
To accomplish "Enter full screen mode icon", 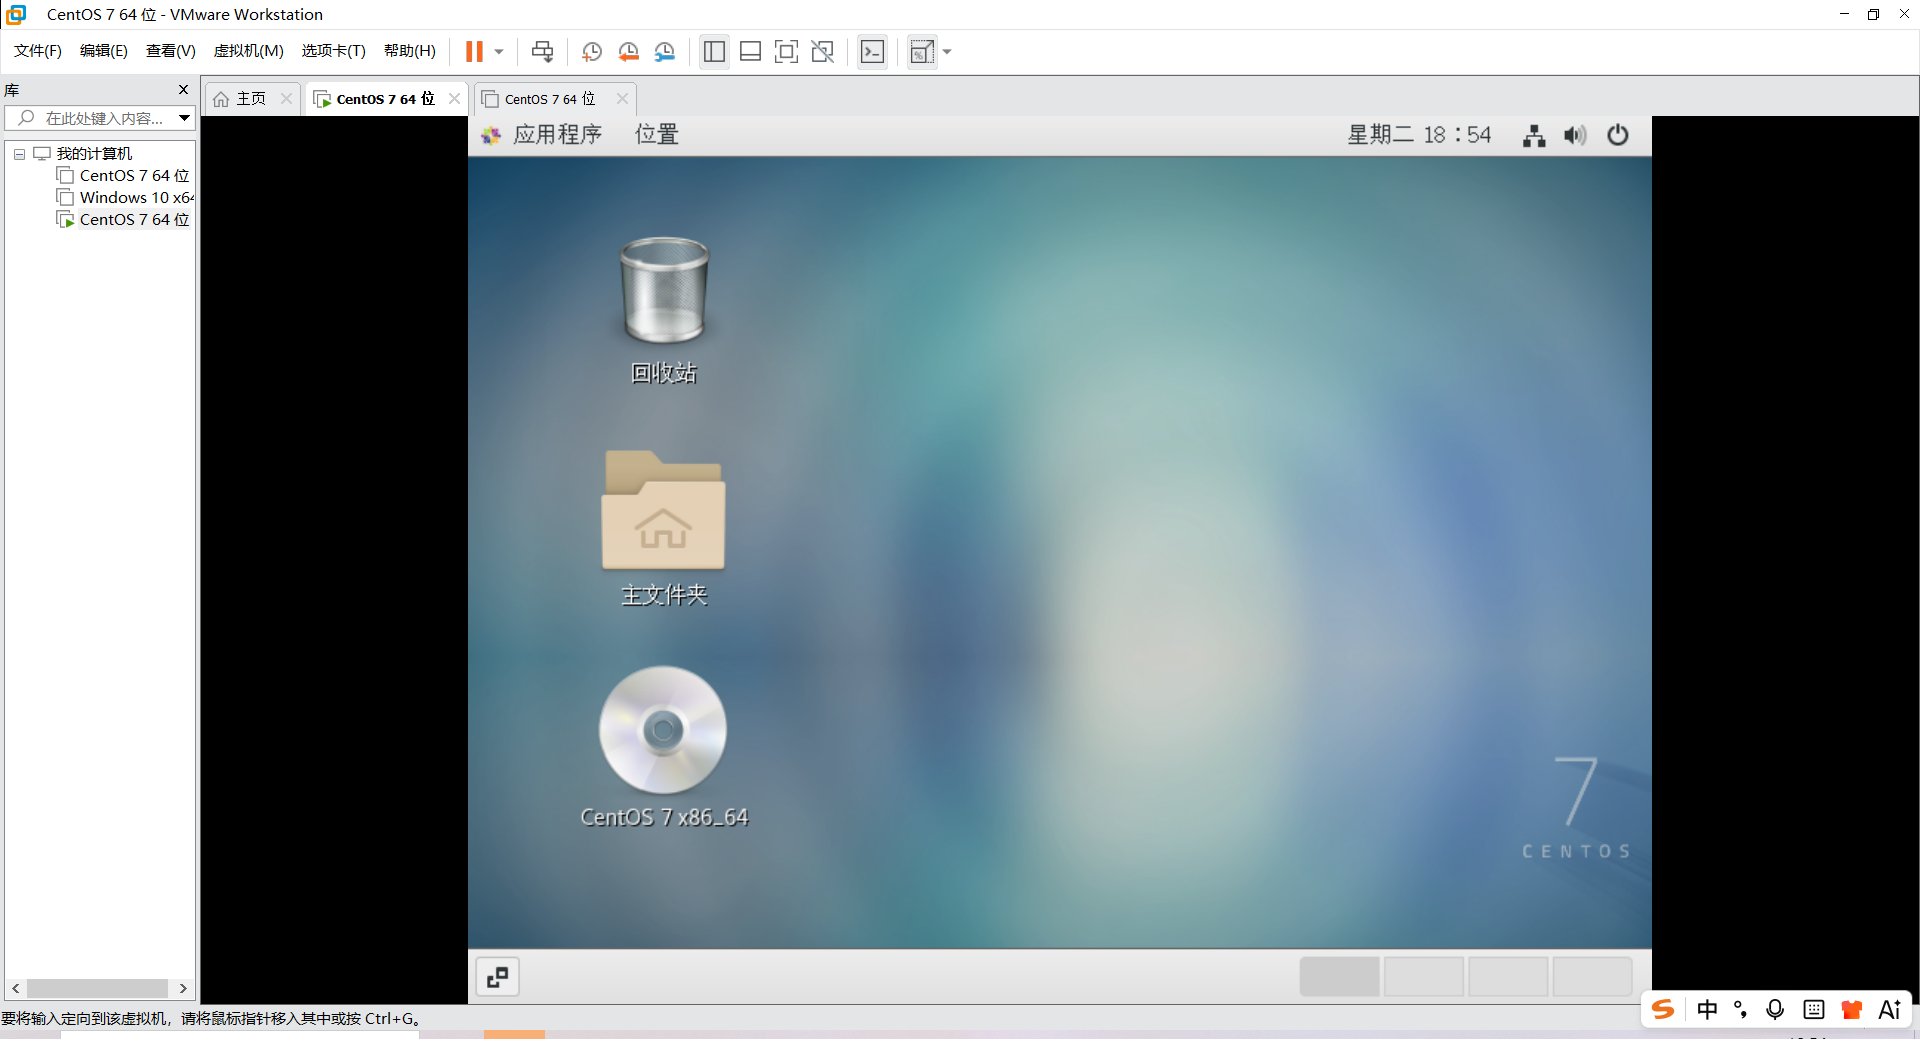I will (787, 52).
